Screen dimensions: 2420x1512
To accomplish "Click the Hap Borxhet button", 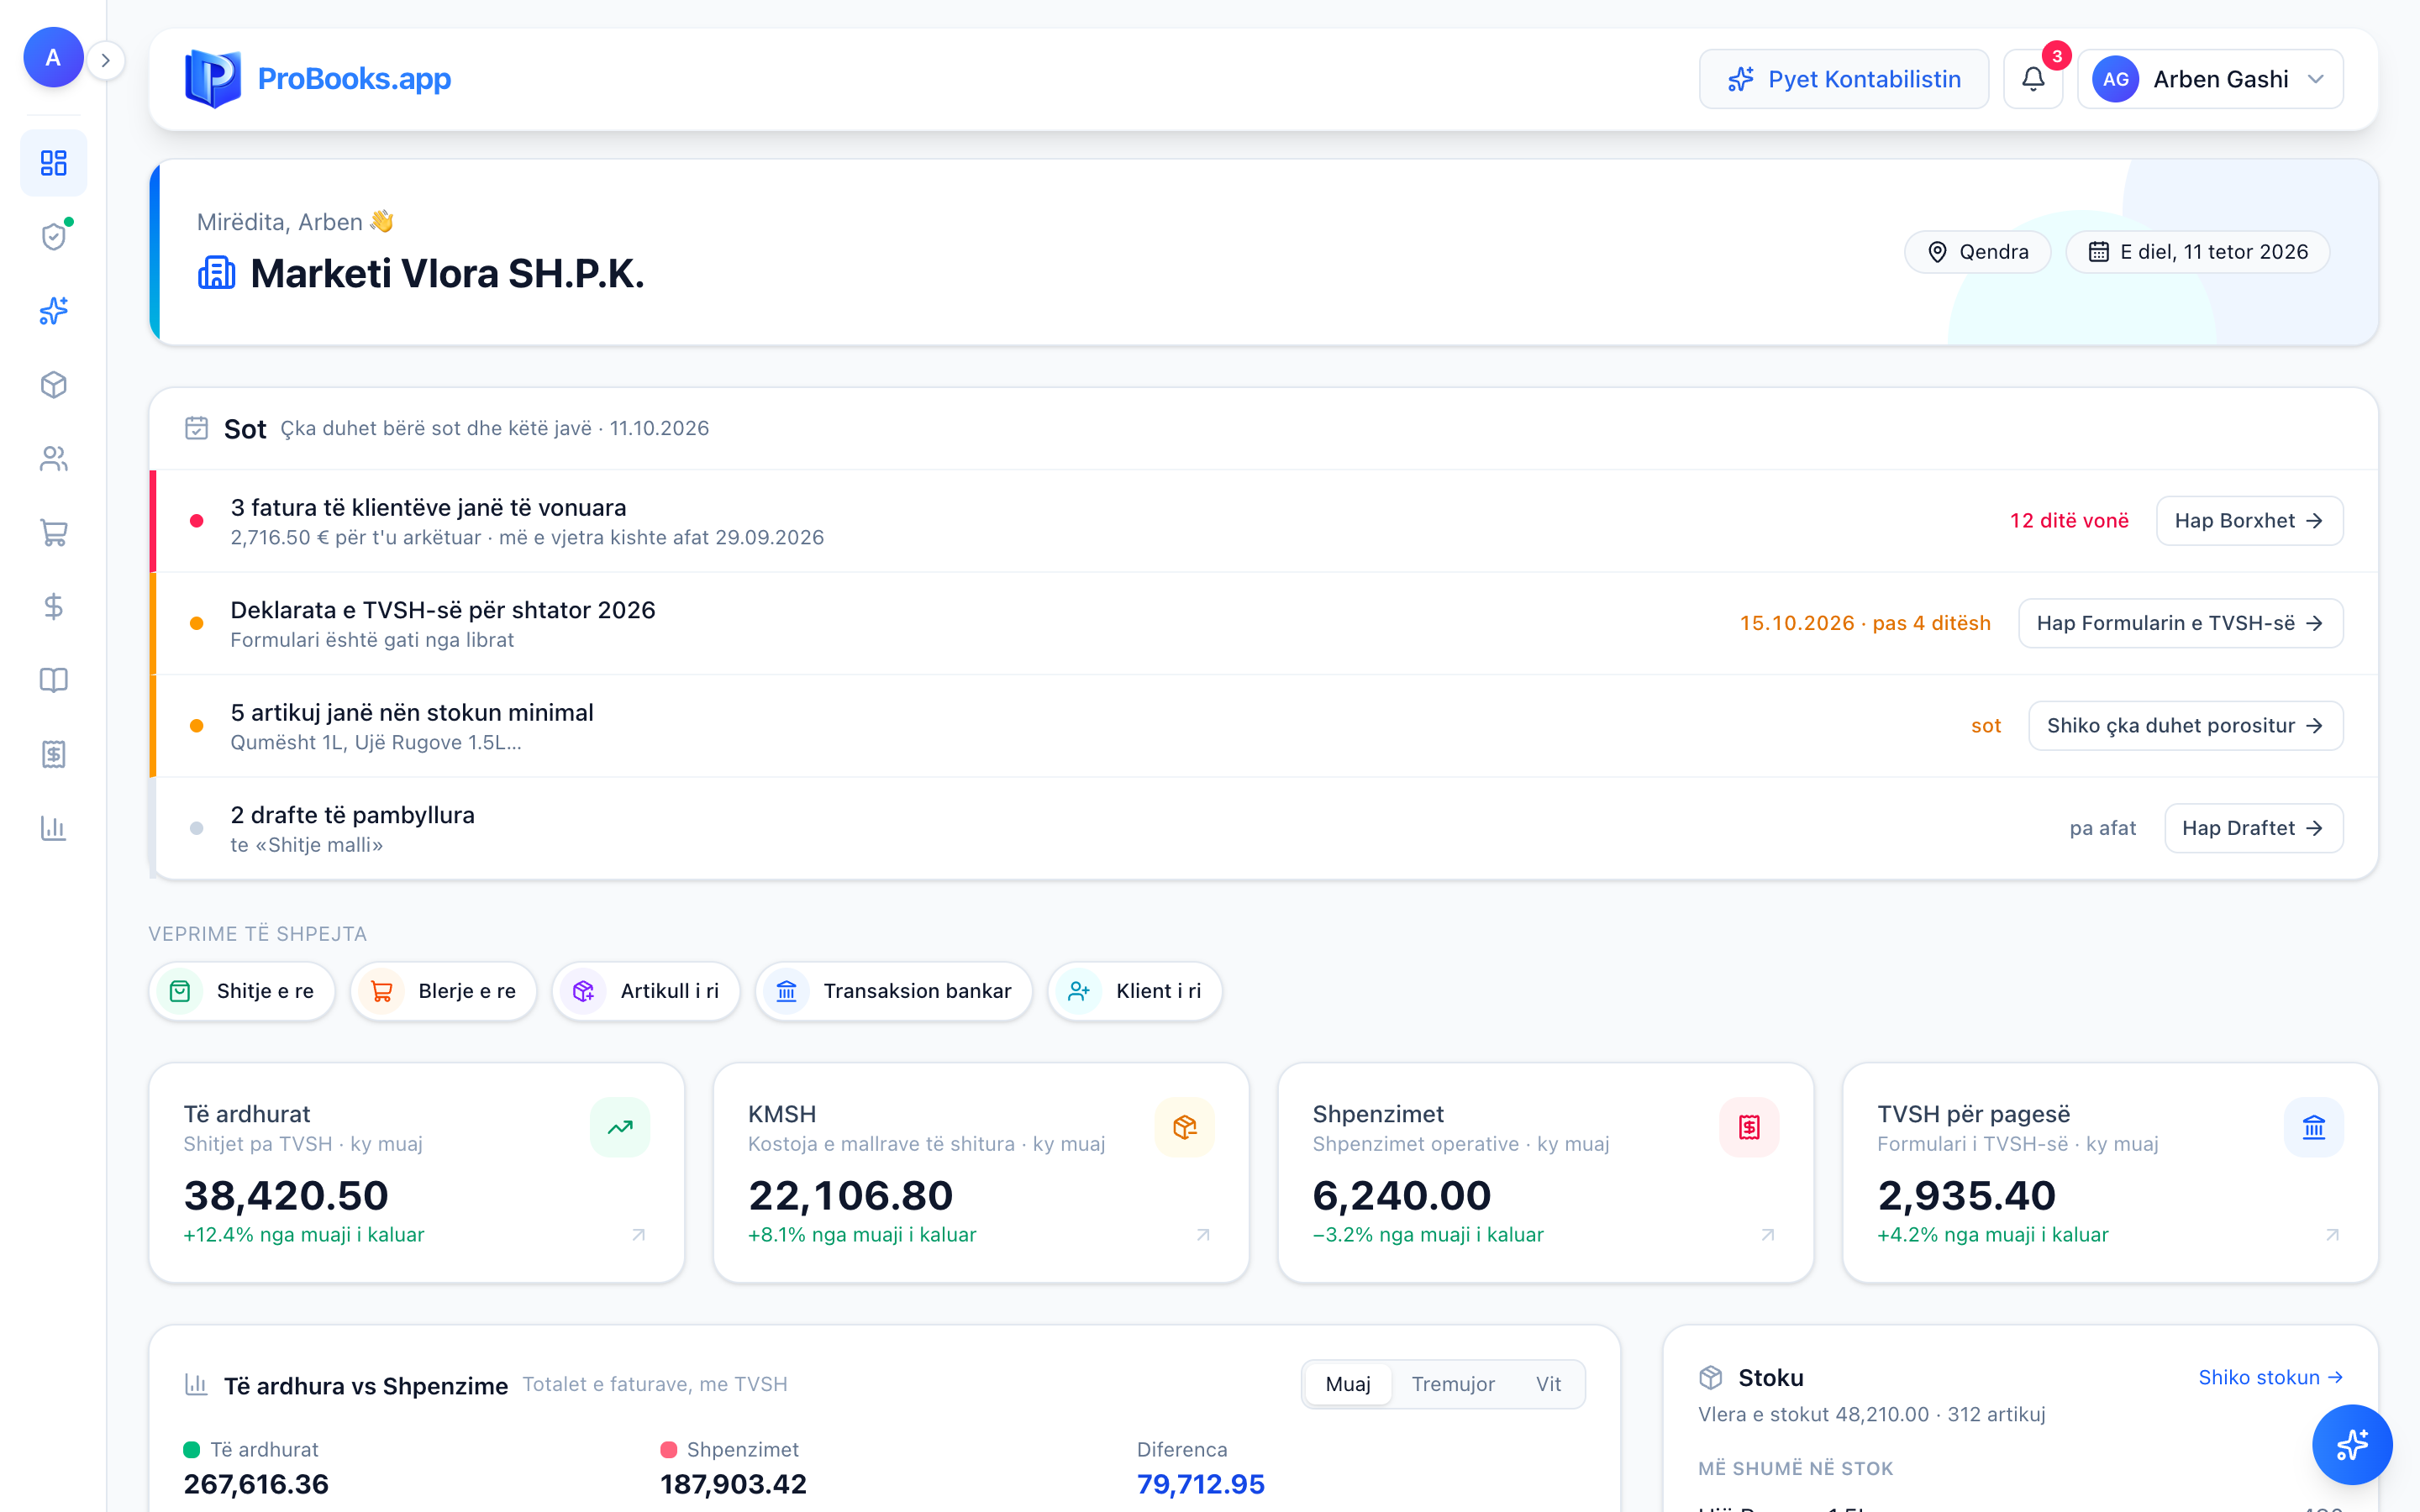I will [2249, 521].
